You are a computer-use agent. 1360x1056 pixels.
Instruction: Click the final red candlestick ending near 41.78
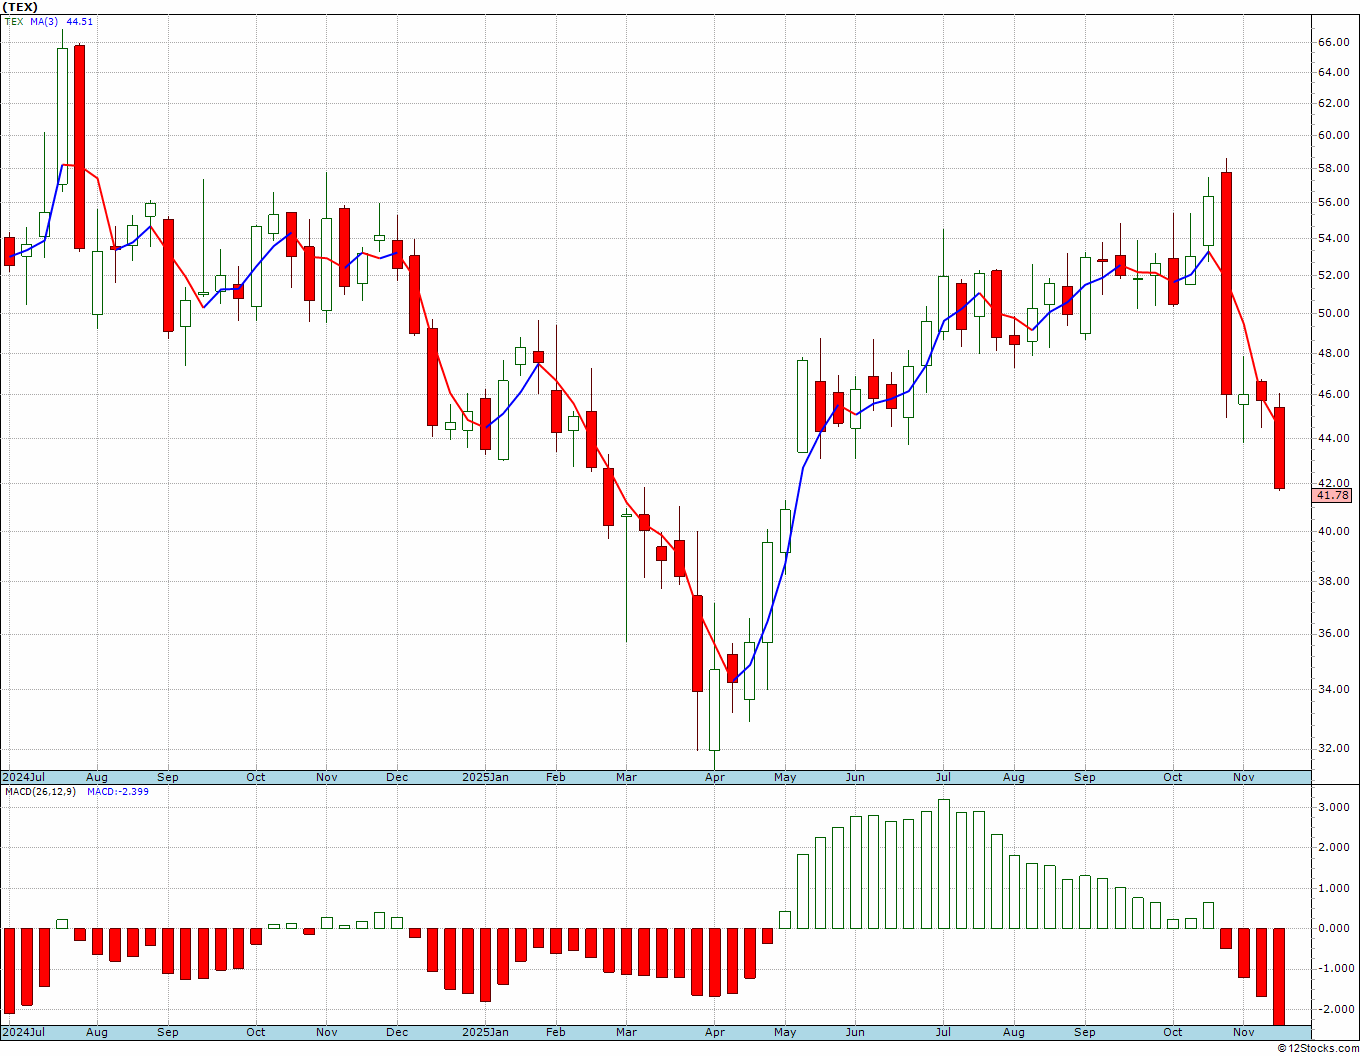(1279, 448)
